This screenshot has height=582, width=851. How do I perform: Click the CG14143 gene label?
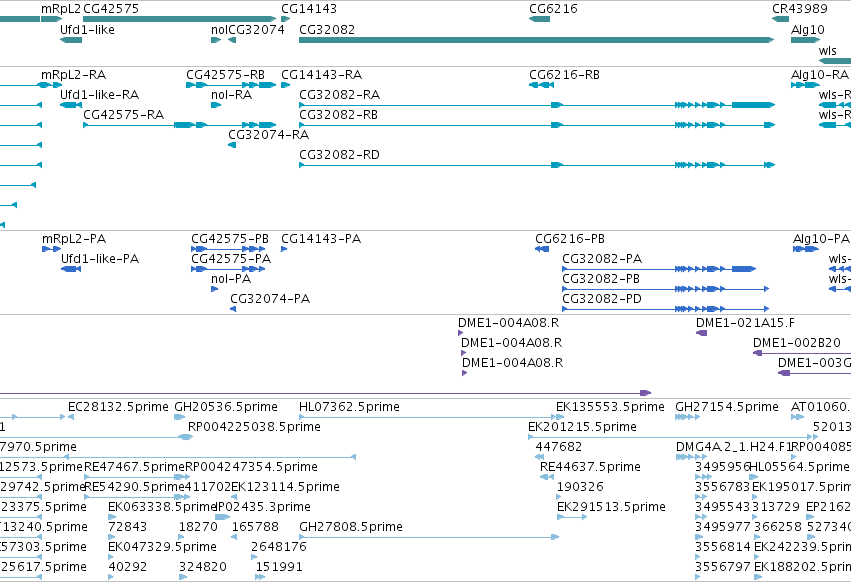309,9
